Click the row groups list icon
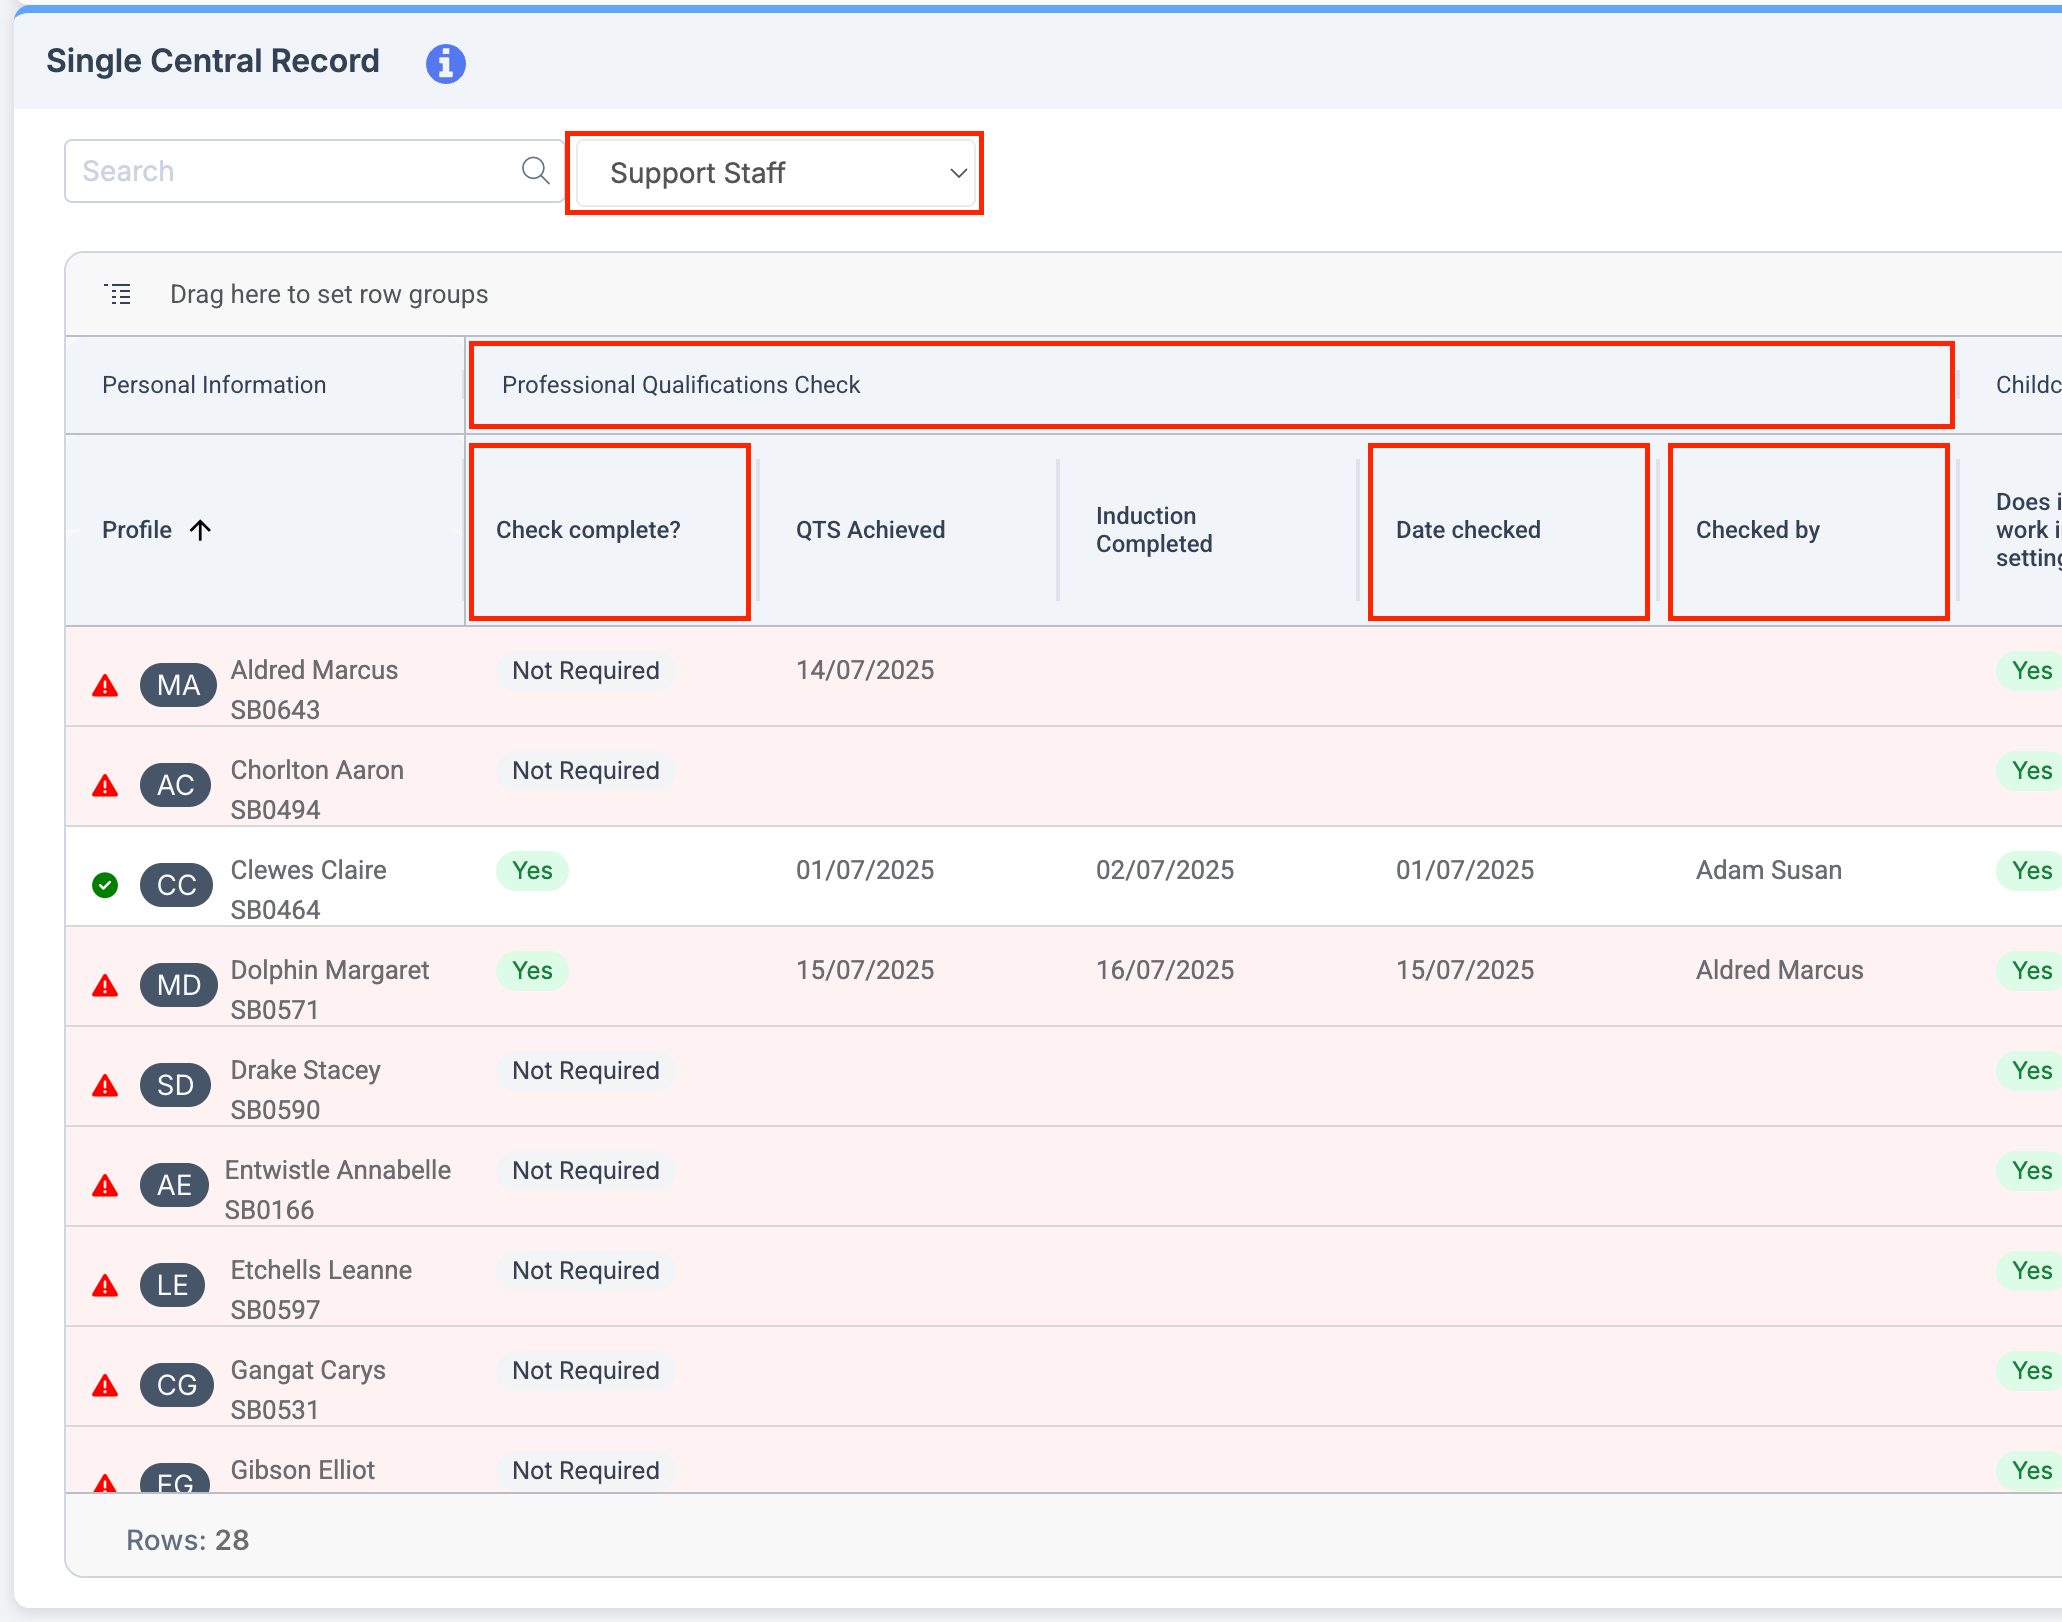Viewport: 2062px width, 1622px height. coord(118,294)
